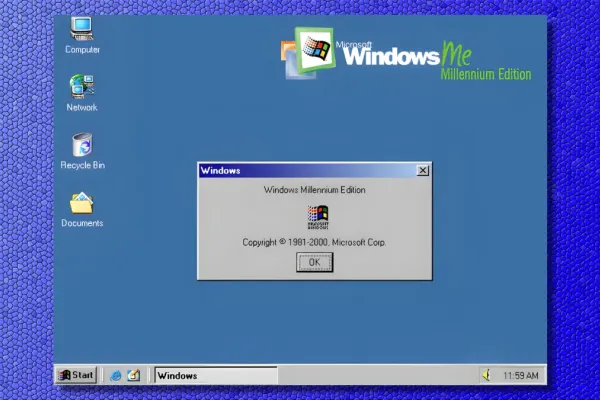Screen dimensions: 600x400
Task: Click the notepad quick launch icon
Action: coord(134,376)
